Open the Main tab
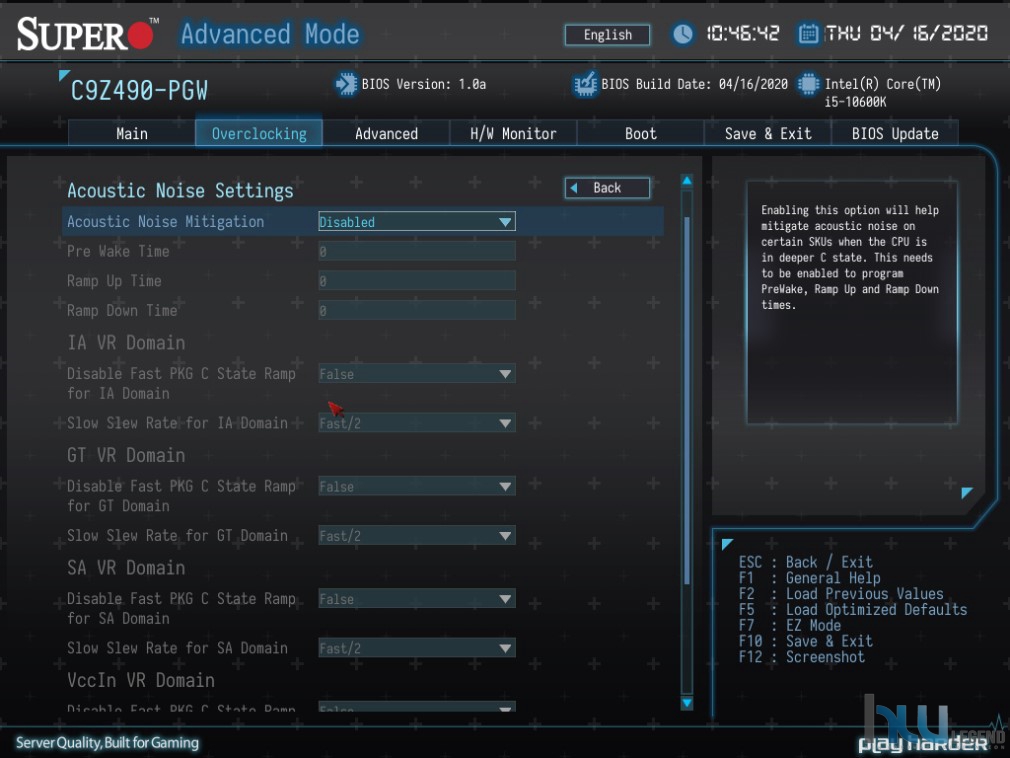This screenshot has height=758, width=1010. click(131, 133)
